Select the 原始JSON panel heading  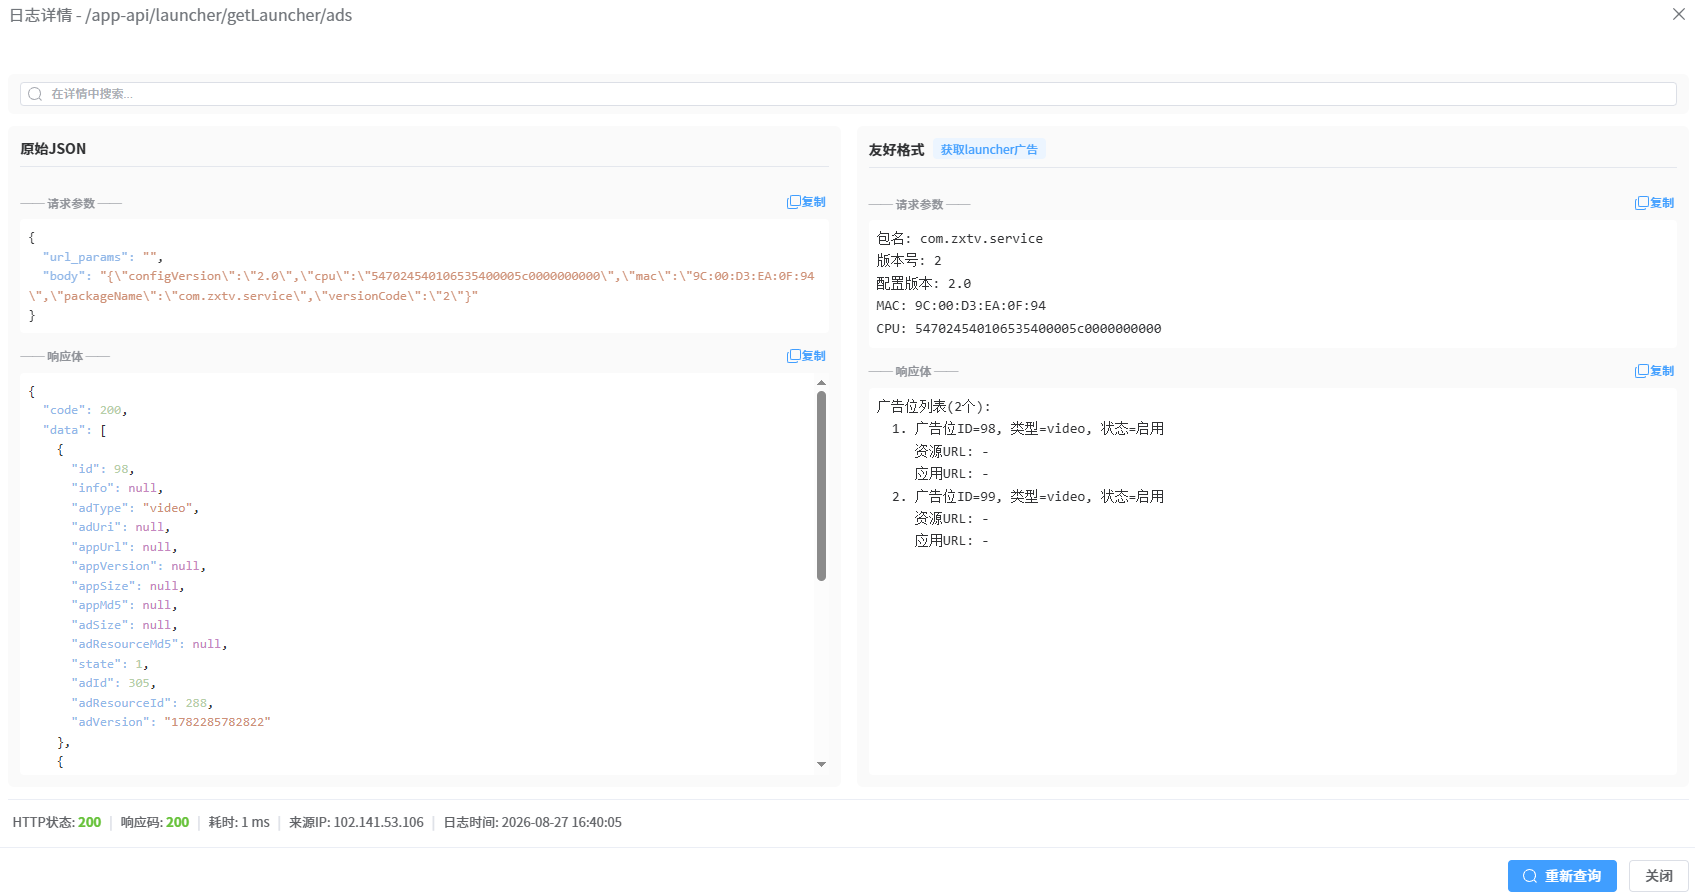click(53, 149)
